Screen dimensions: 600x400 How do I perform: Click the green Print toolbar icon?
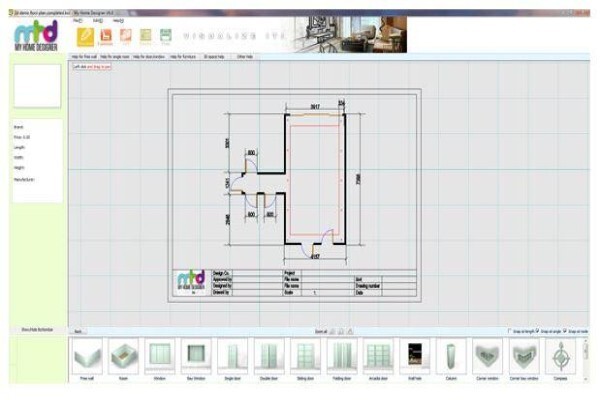pyautogui.click(x=165, y=36)
